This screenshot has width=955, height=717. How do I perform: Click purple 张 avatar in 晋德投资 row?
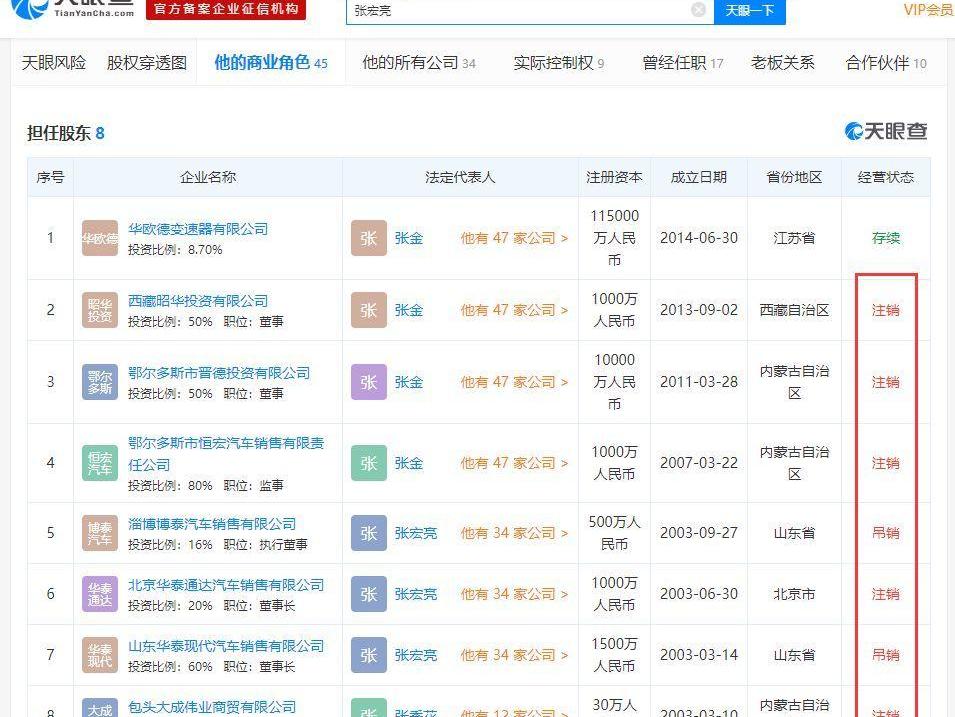pyautogui.click(x=368, y=382)
